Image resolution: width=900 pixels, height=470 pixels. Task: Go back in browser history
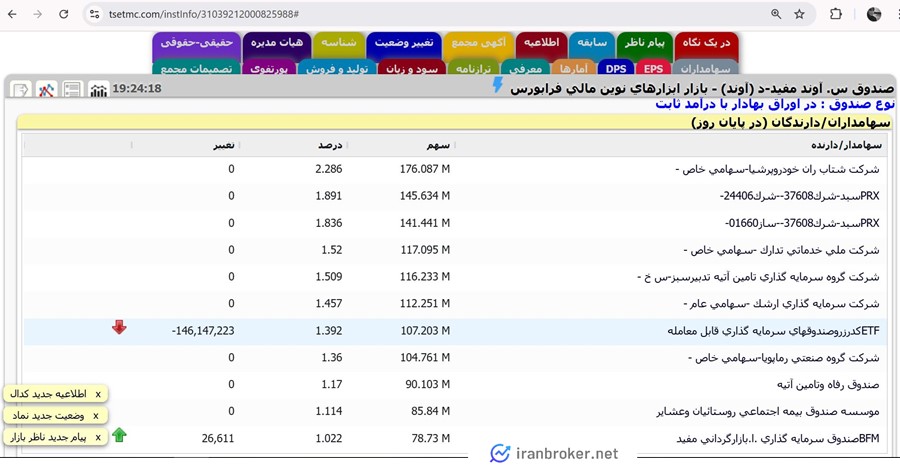pyautogui.click(x=13, y=14)
